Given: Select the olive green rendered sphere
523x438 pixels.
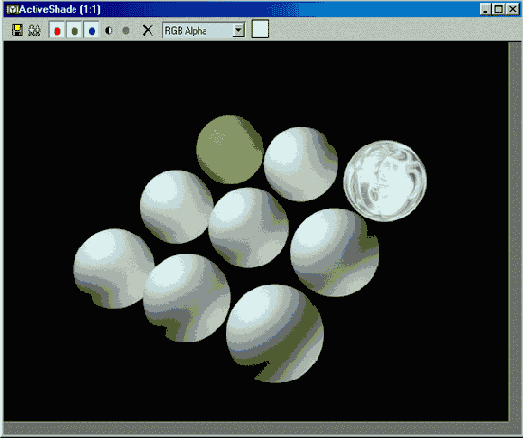Looking at the screenshot, I should click(x=229, y=149).
